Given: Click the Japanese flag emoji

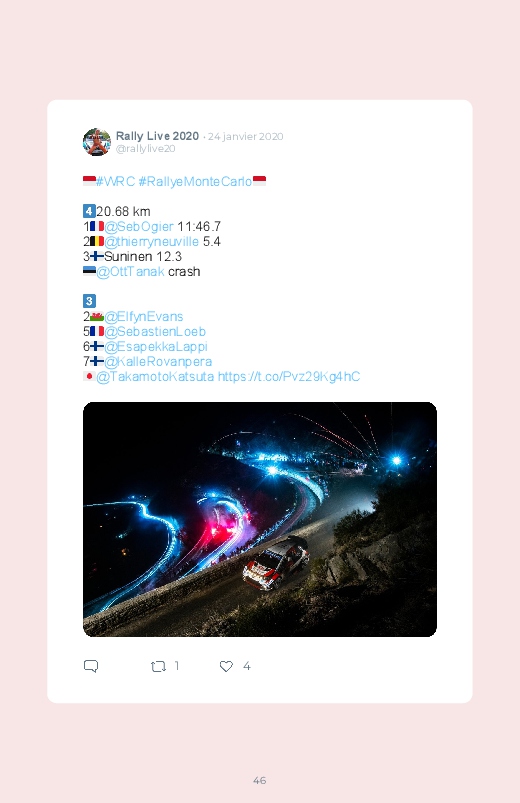Looking at the screenshot, I should click(89, 376).
